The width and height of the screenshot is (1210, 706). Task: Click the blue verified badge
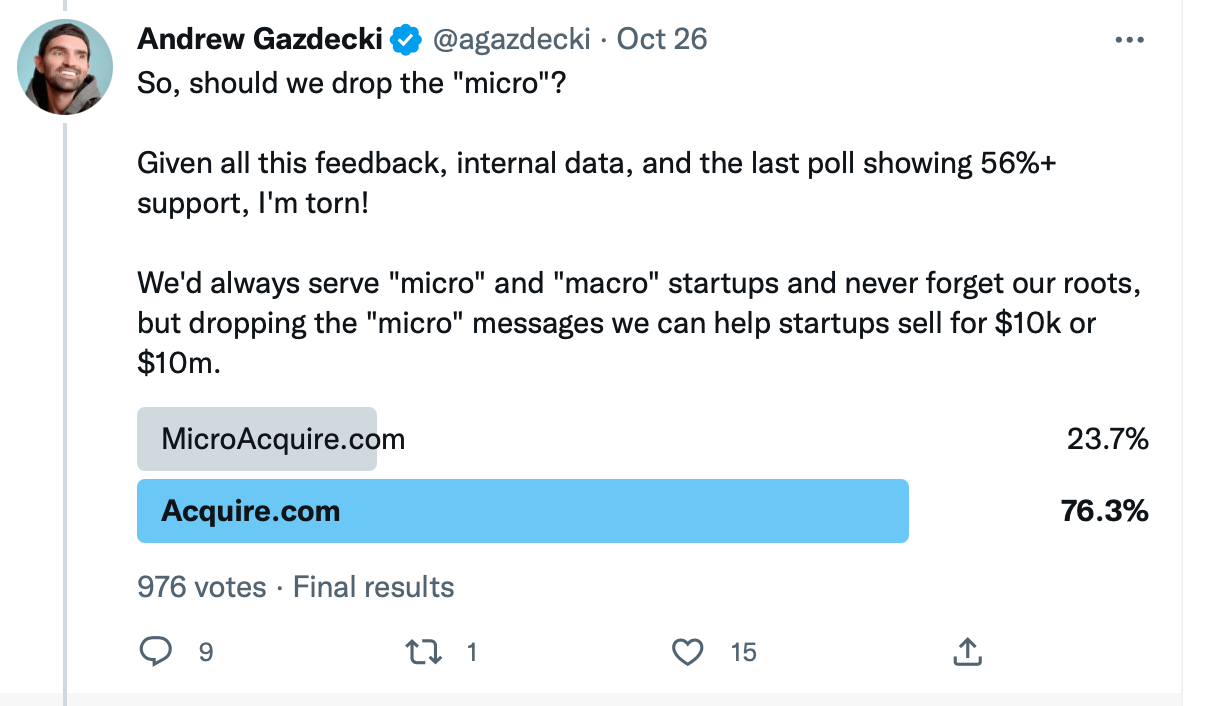point(404,40)
